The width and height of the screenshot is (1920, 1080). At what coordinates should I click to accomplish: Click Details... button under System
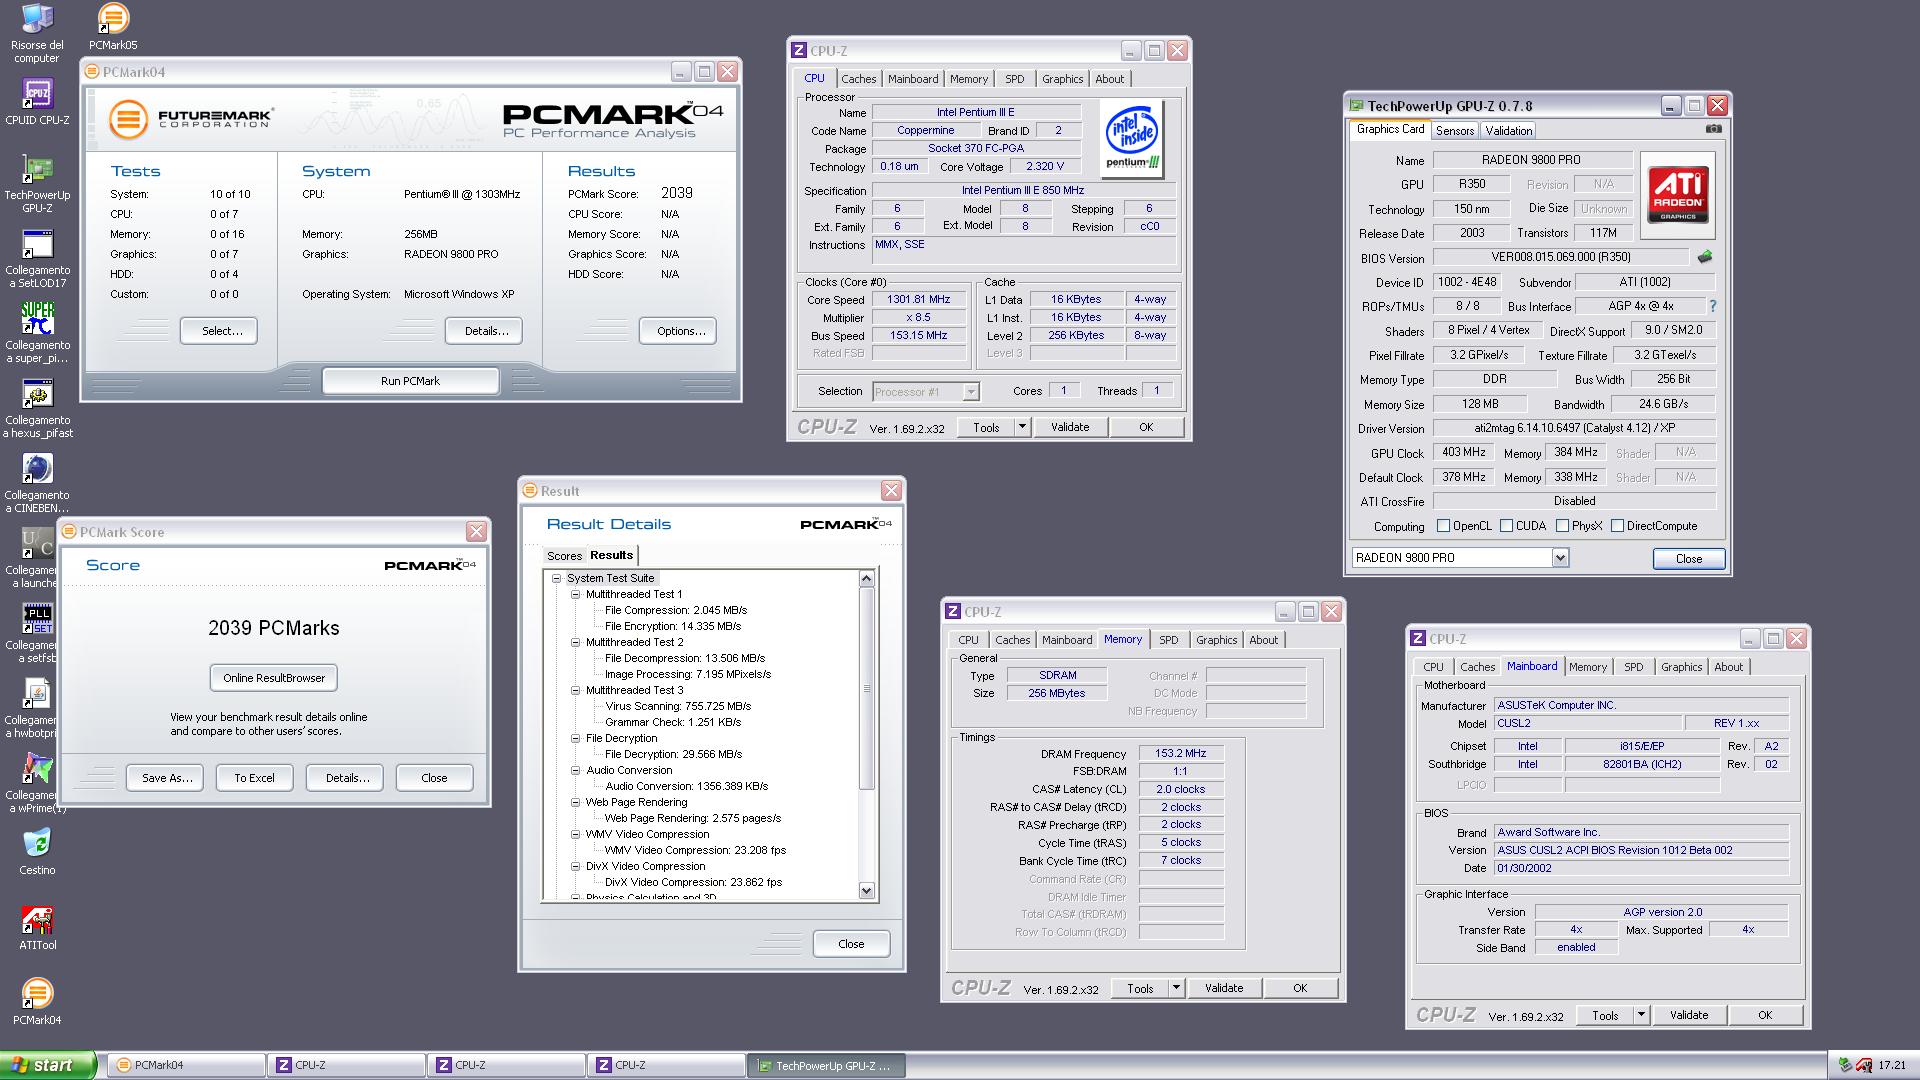coord(486,331)
